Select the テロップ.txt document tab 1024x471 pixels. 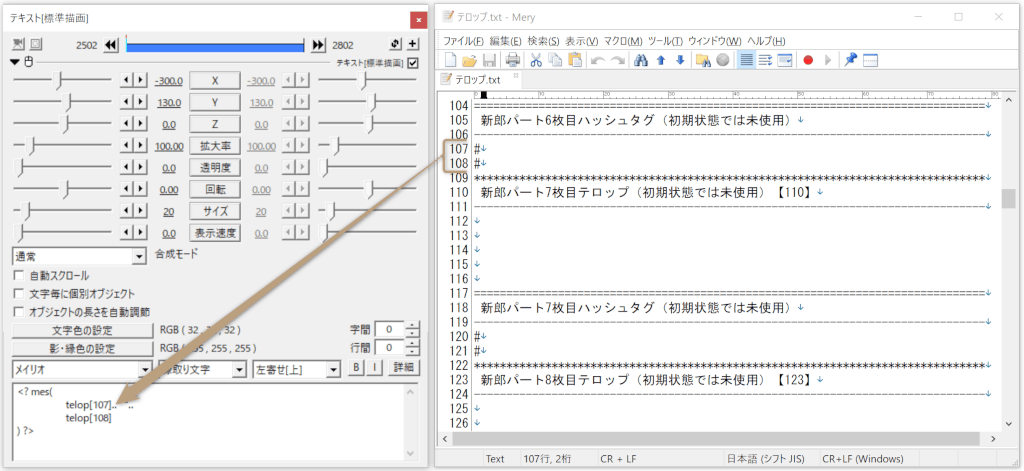point(478,80)
